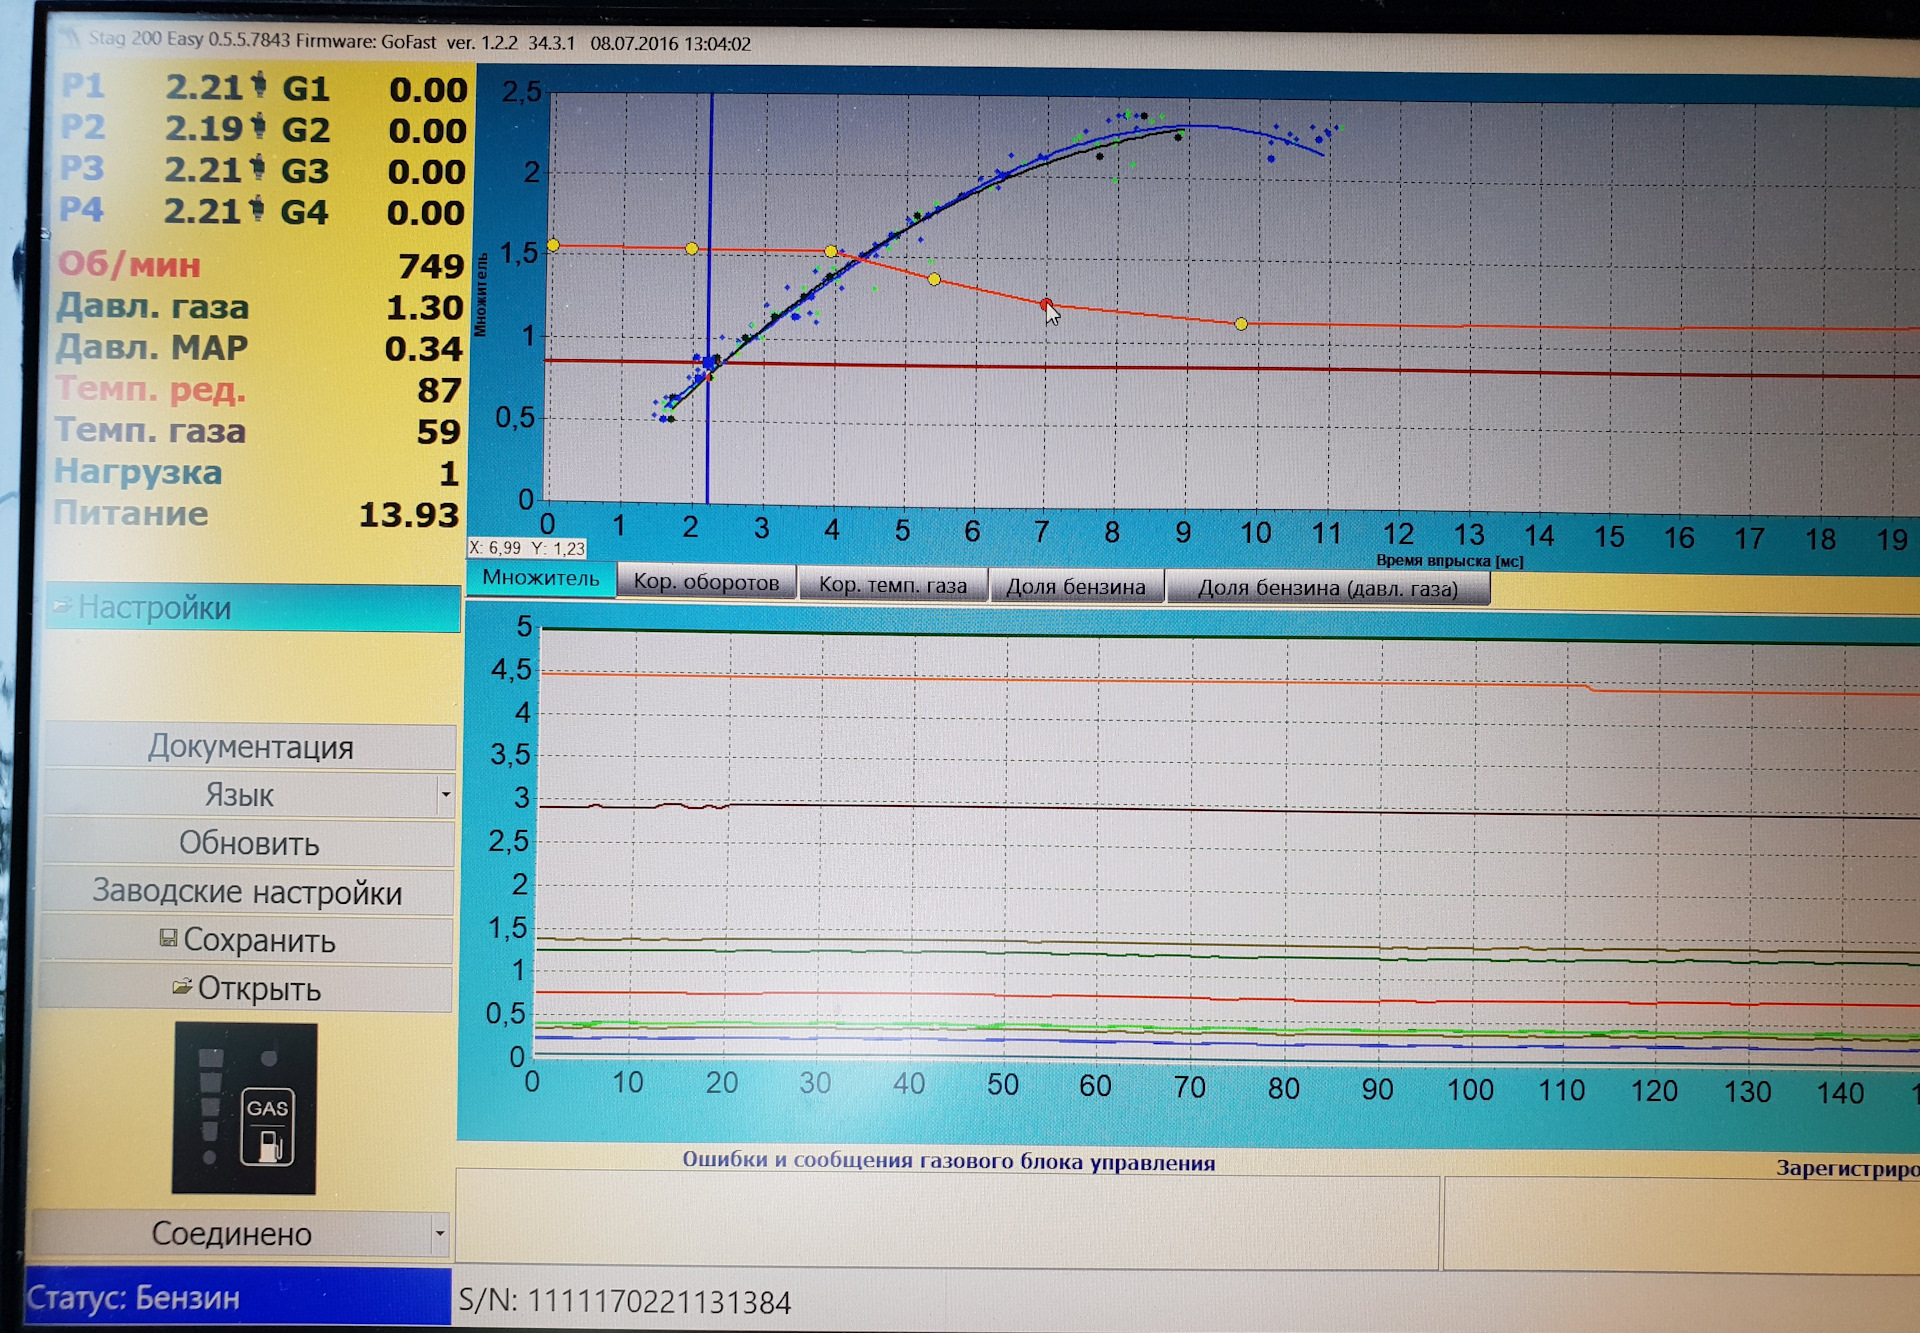The image size is (1920, 1333).
Task: Switch to the Кор. оборотов tab
Action: pos(706,582)
